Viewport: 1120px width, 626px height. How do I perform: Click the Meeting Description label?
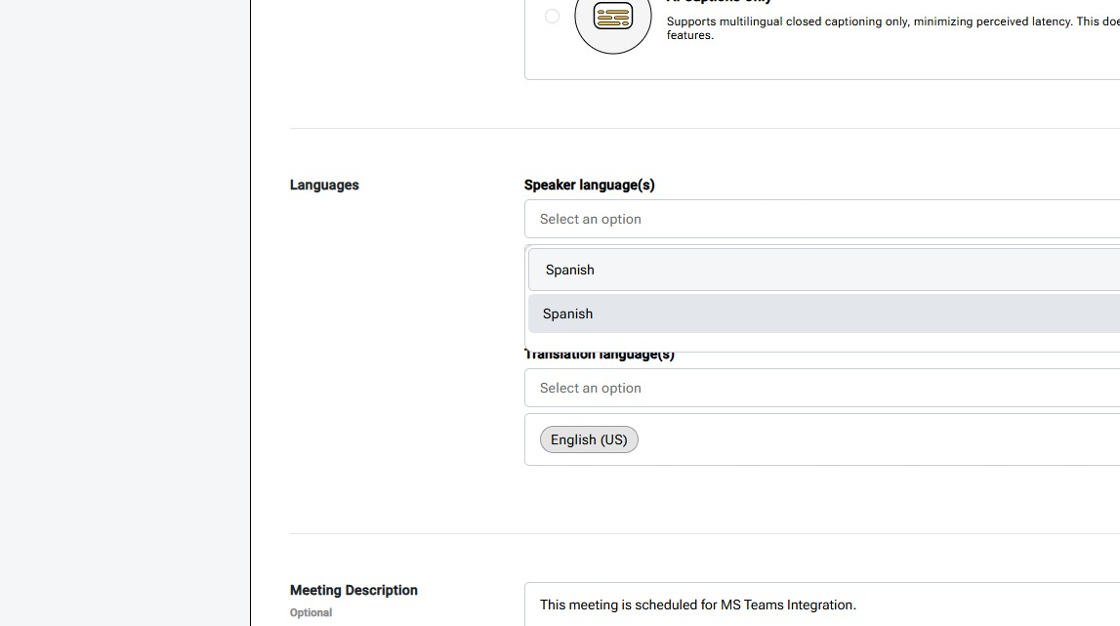[x=354, y=590]
